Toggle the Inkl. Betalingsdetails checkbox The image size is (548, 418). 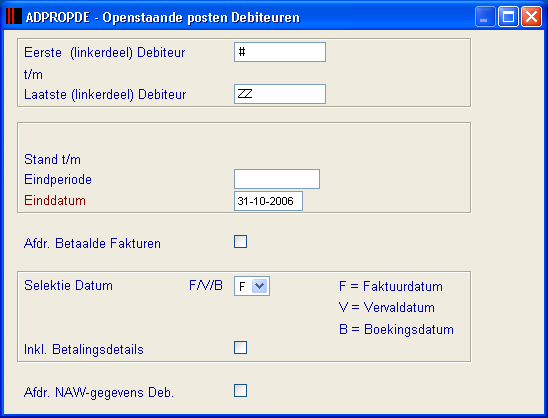pos(240,348)
